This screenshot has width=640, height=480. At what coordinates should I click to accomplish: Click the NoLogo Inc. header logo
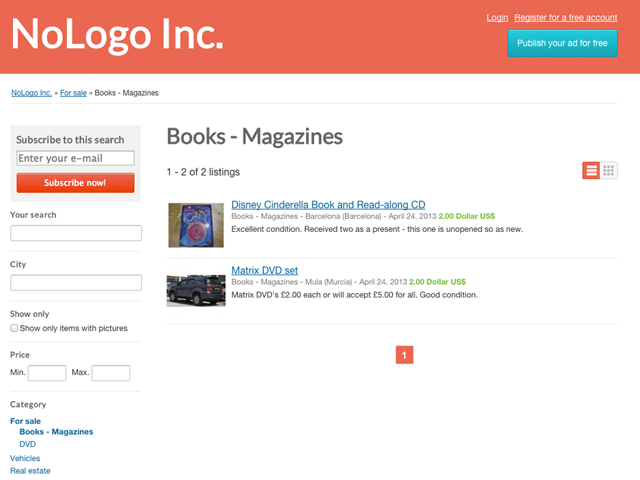(117, 35)
